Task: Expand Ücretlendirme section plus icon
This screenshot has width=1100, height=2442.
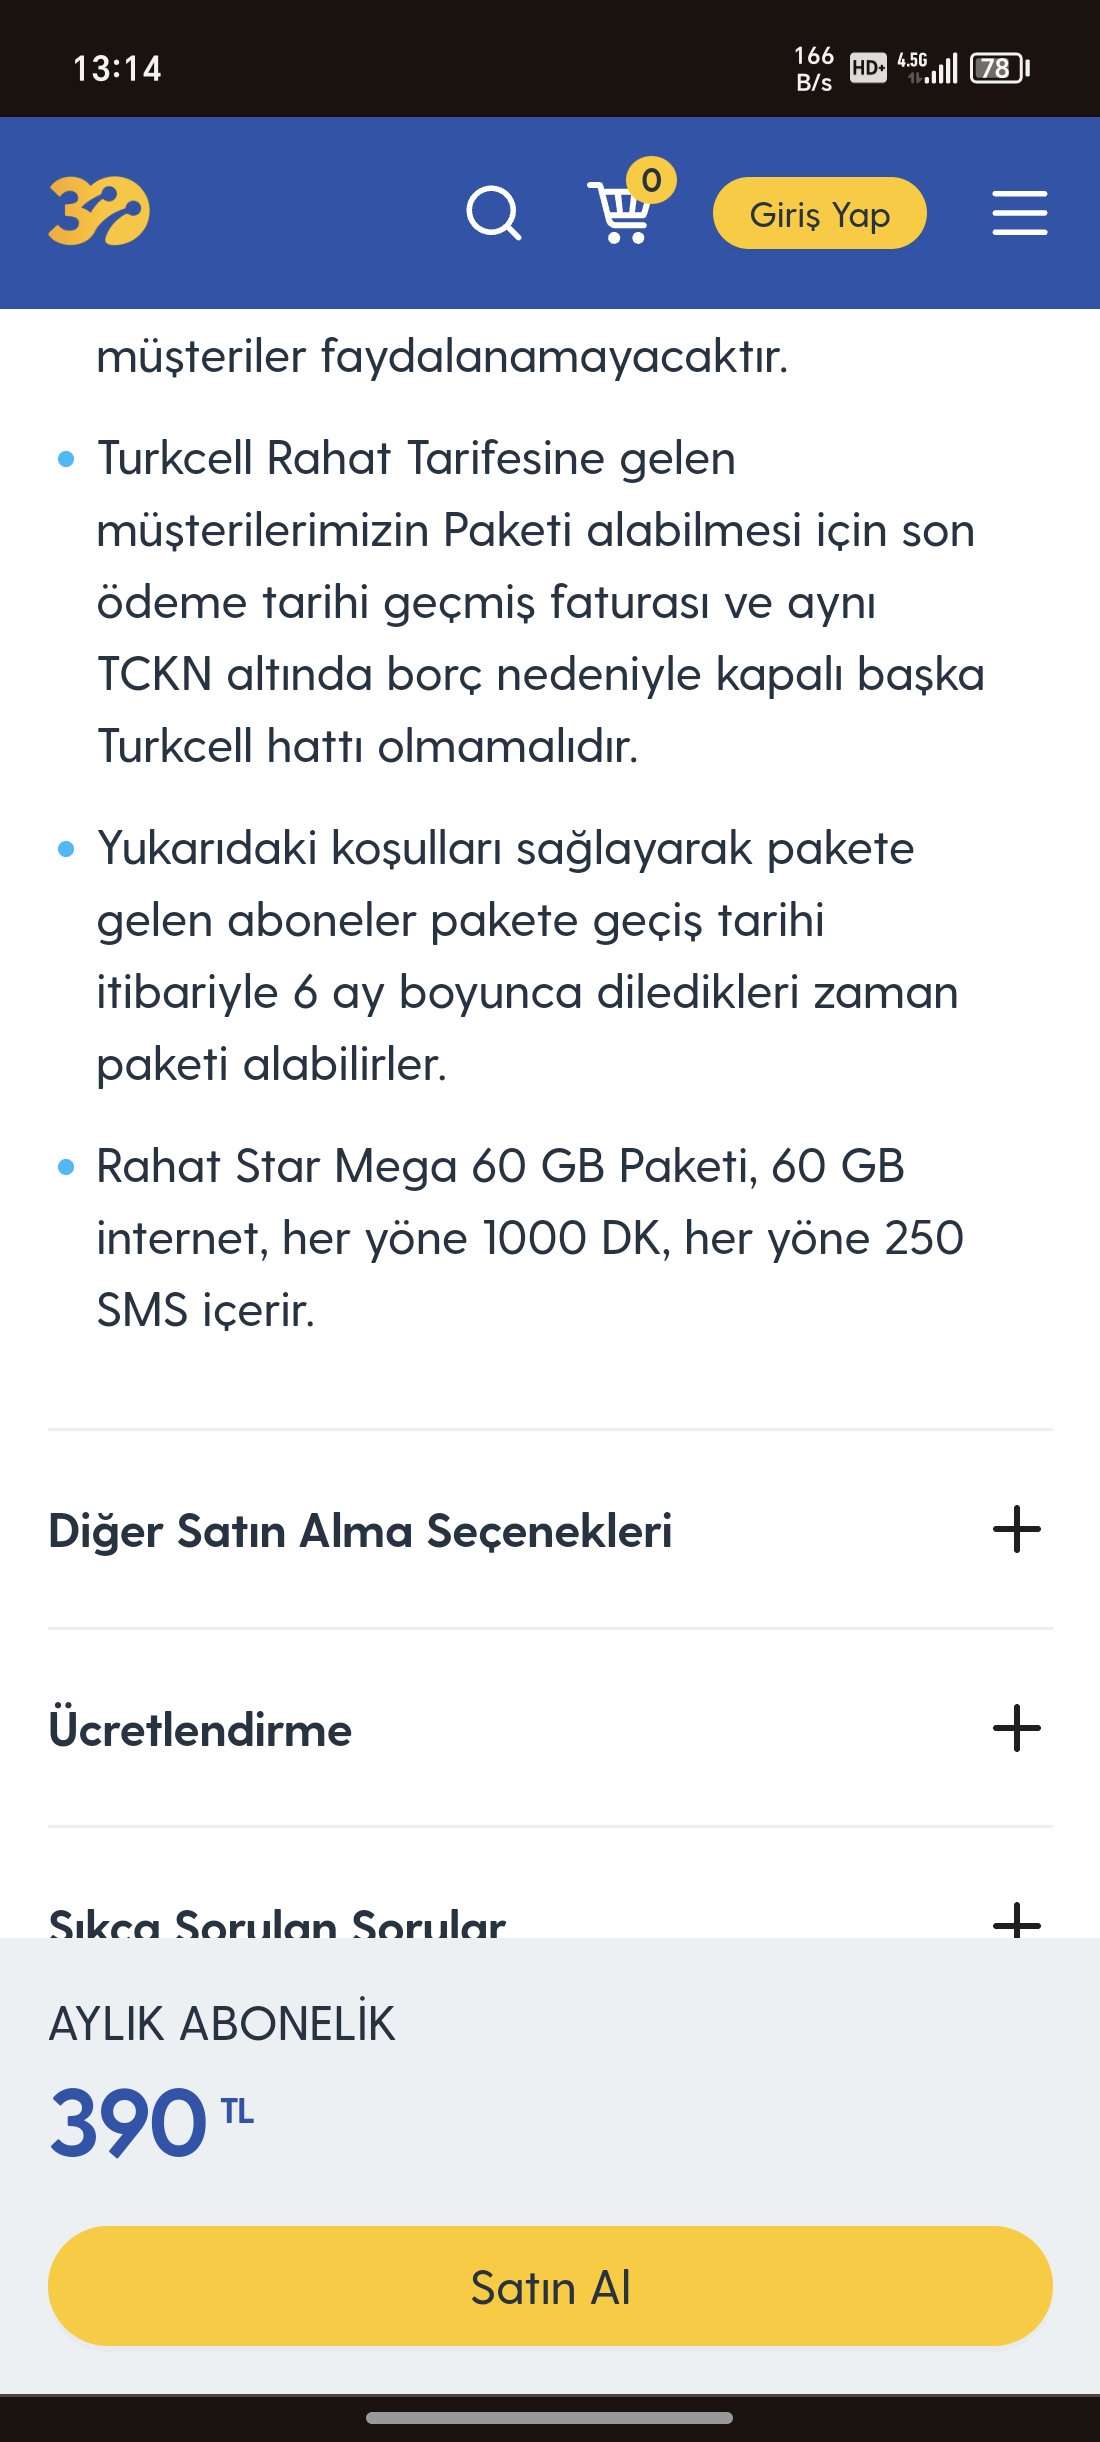Action: click(1017, 1728)
